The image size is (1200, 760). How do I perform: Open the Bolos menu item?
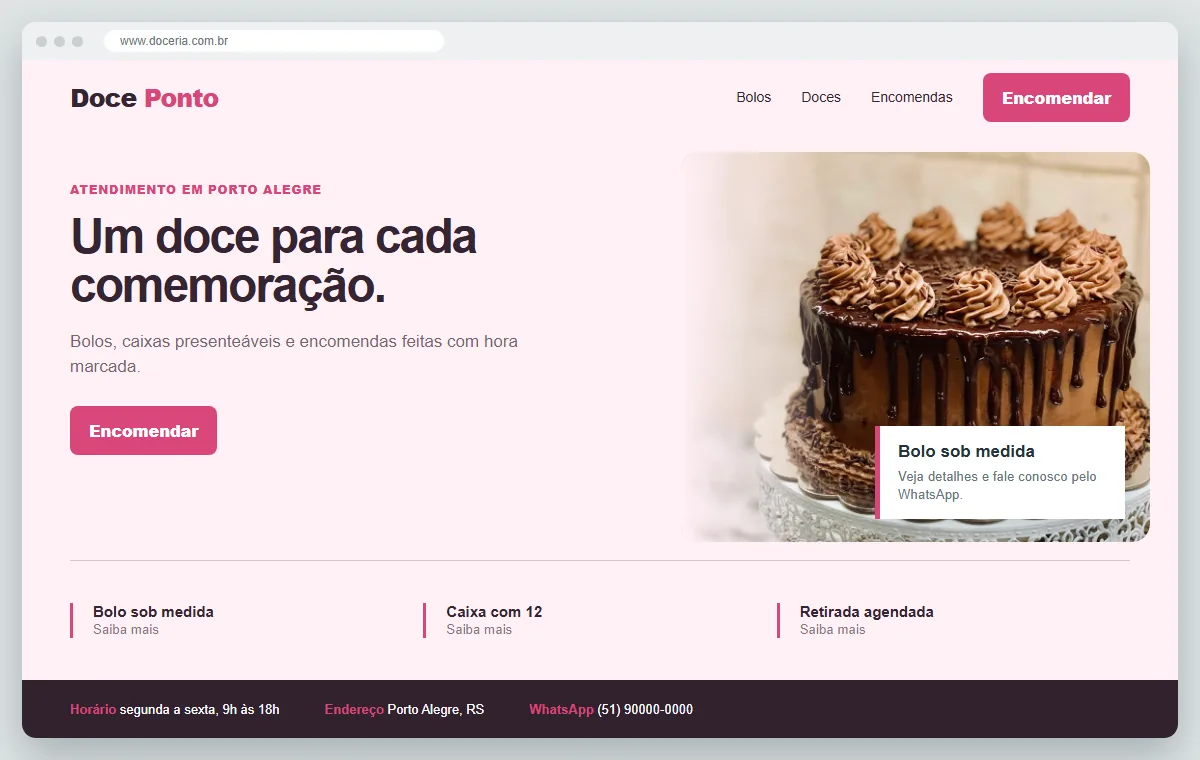click(754, 97)
